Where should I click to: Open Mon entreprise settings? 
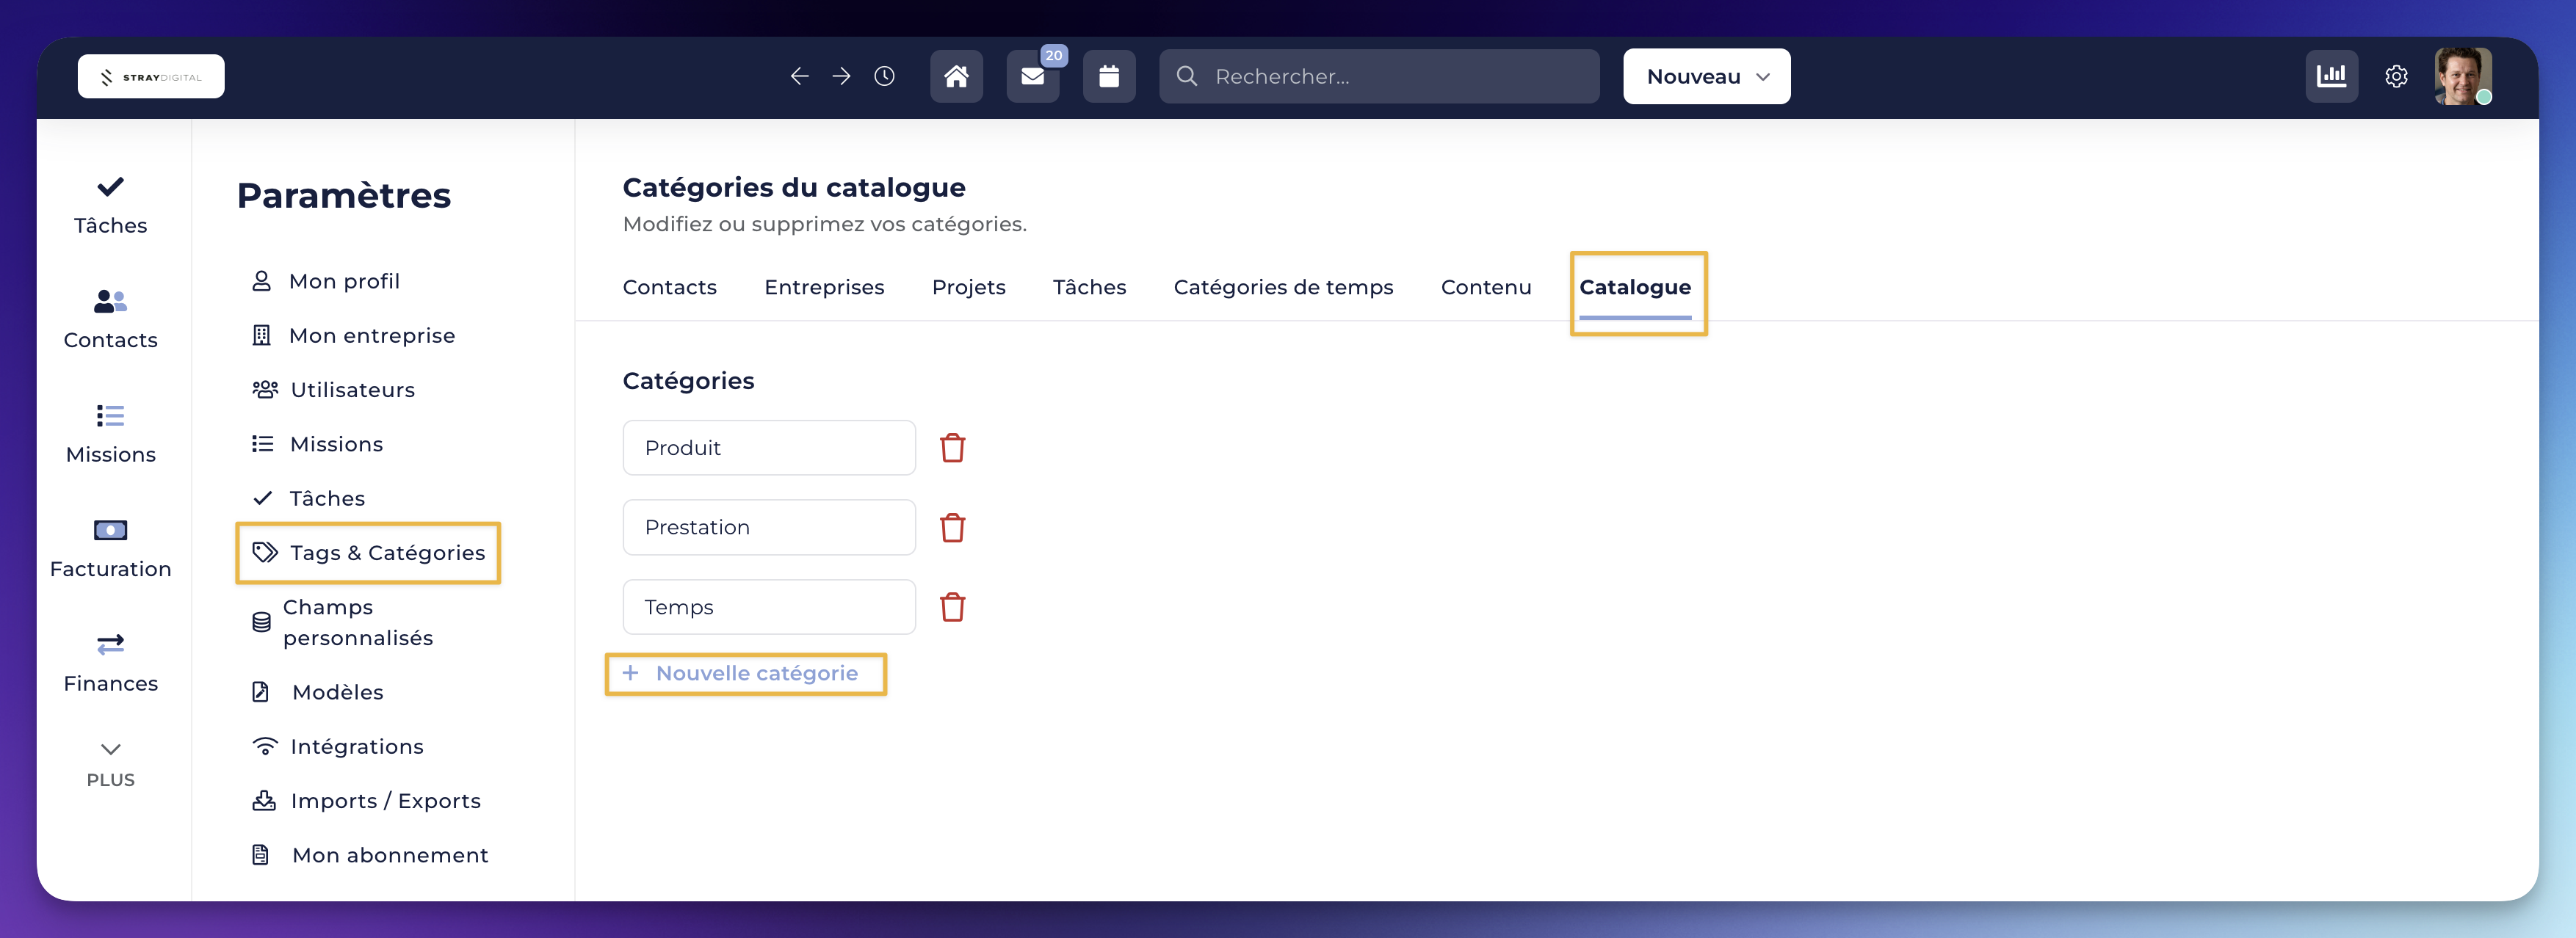[x=353, y=336]
